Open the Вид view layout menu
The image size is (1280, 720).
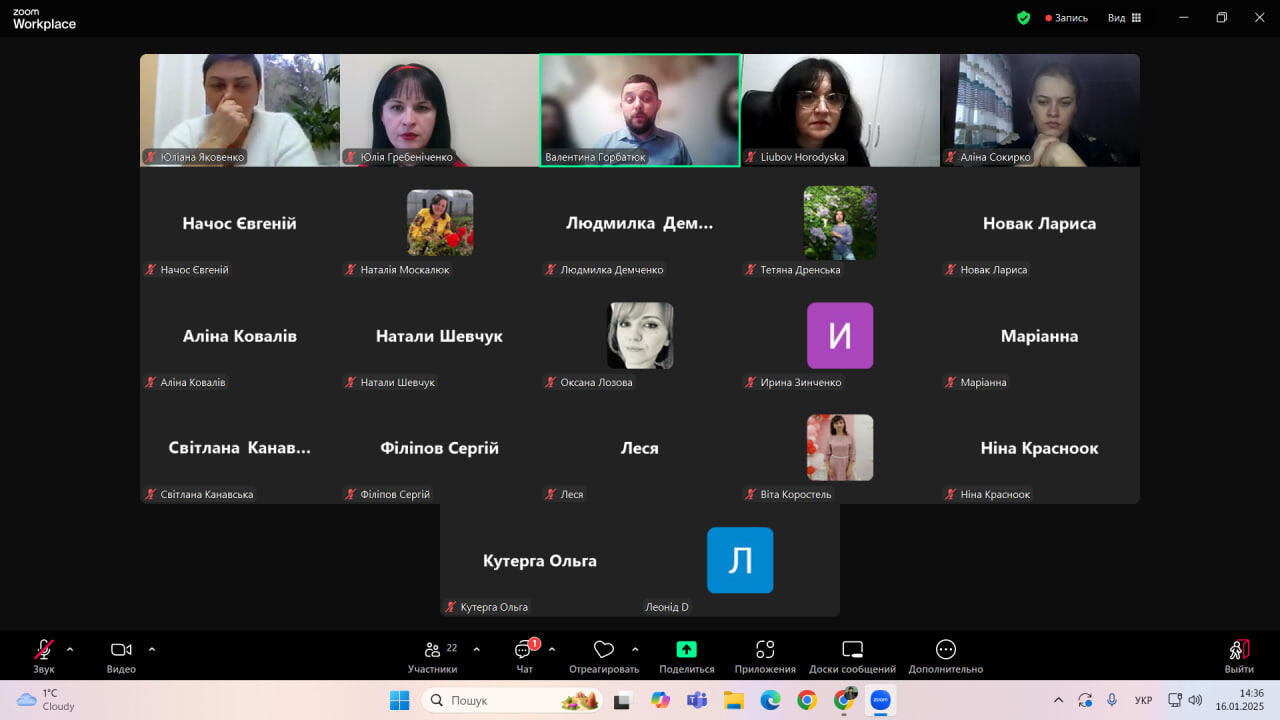[1124, 18]
